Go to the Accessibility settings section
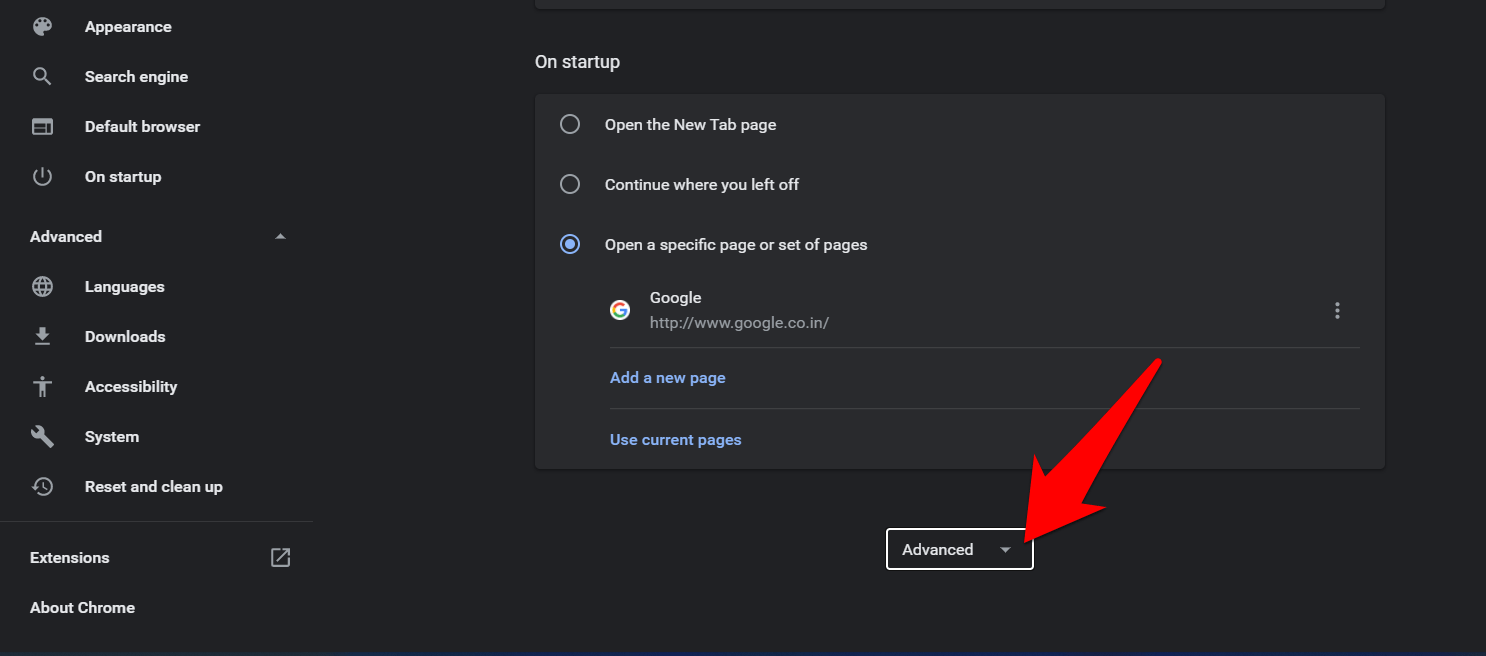The width and height of the screenshot is (1486, 656). [x=131, y=387]
